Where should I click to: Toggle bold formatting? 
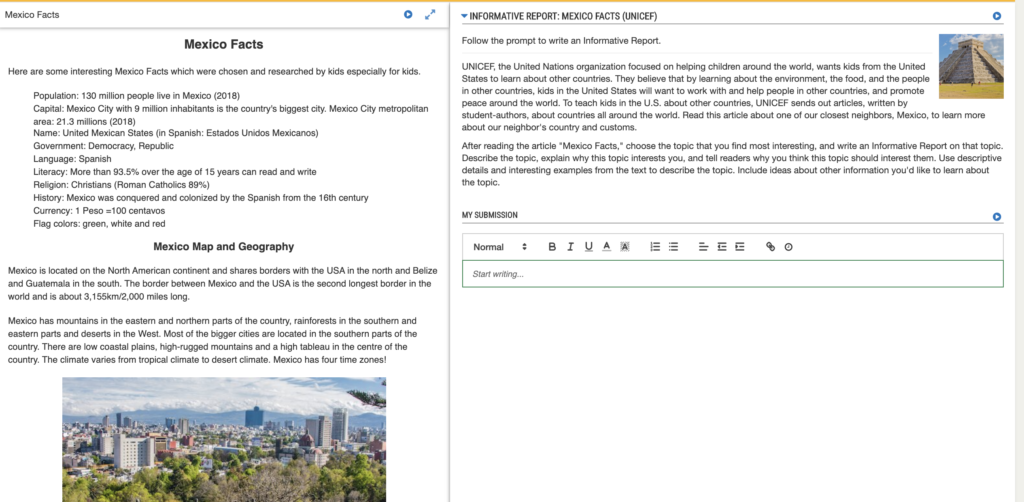(552, 247)
